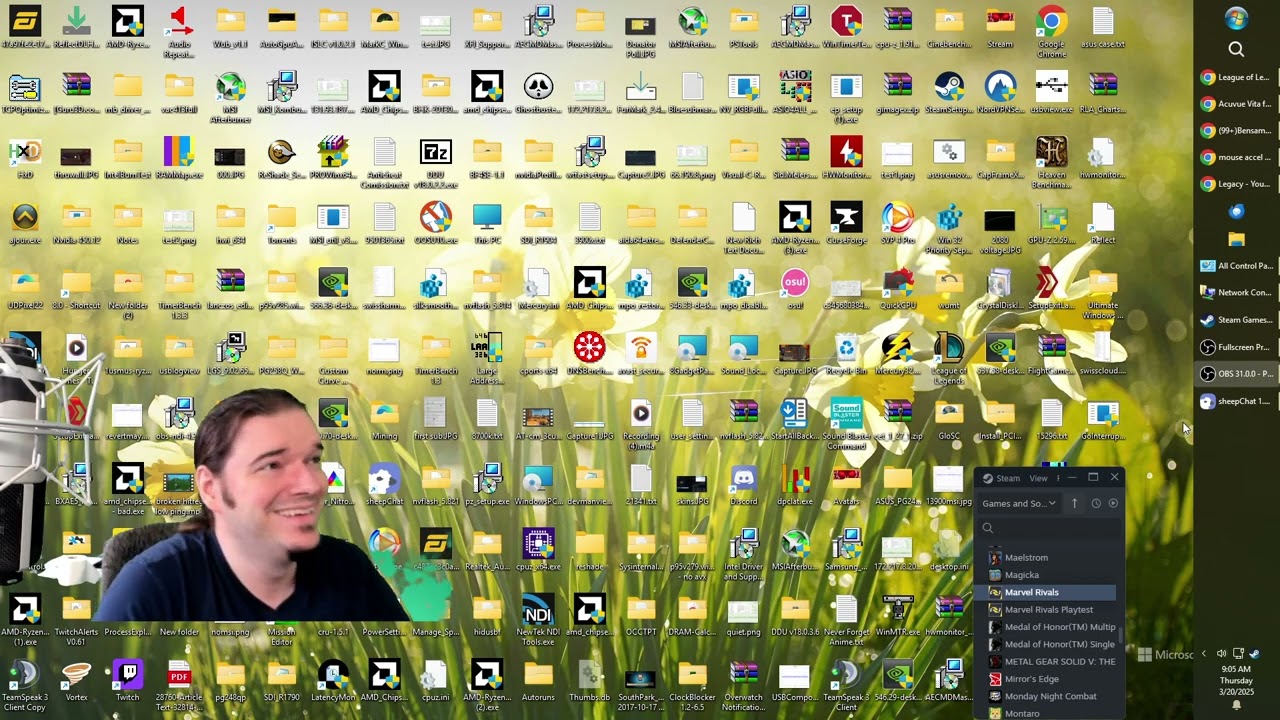Switch to mouse accel Chrome window
This screenshot has height=720, width=1280.
point(1236,157)
